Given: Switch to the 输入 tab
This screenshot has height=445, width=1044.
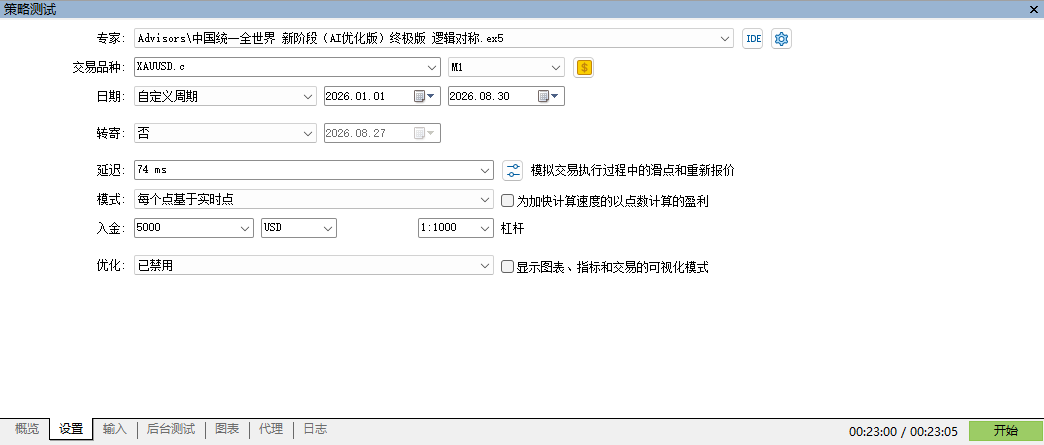Looking at the screenshot, I should click(x=115, y=429).
